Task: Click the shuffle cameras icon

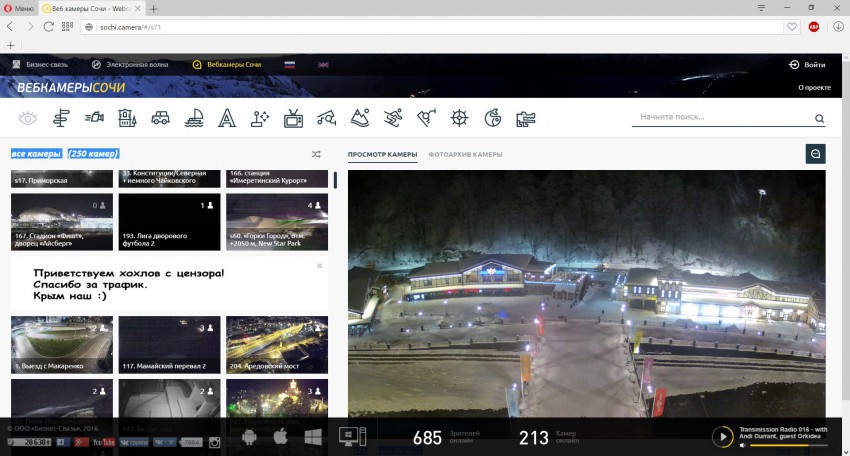Action: [x=316, y=154]
